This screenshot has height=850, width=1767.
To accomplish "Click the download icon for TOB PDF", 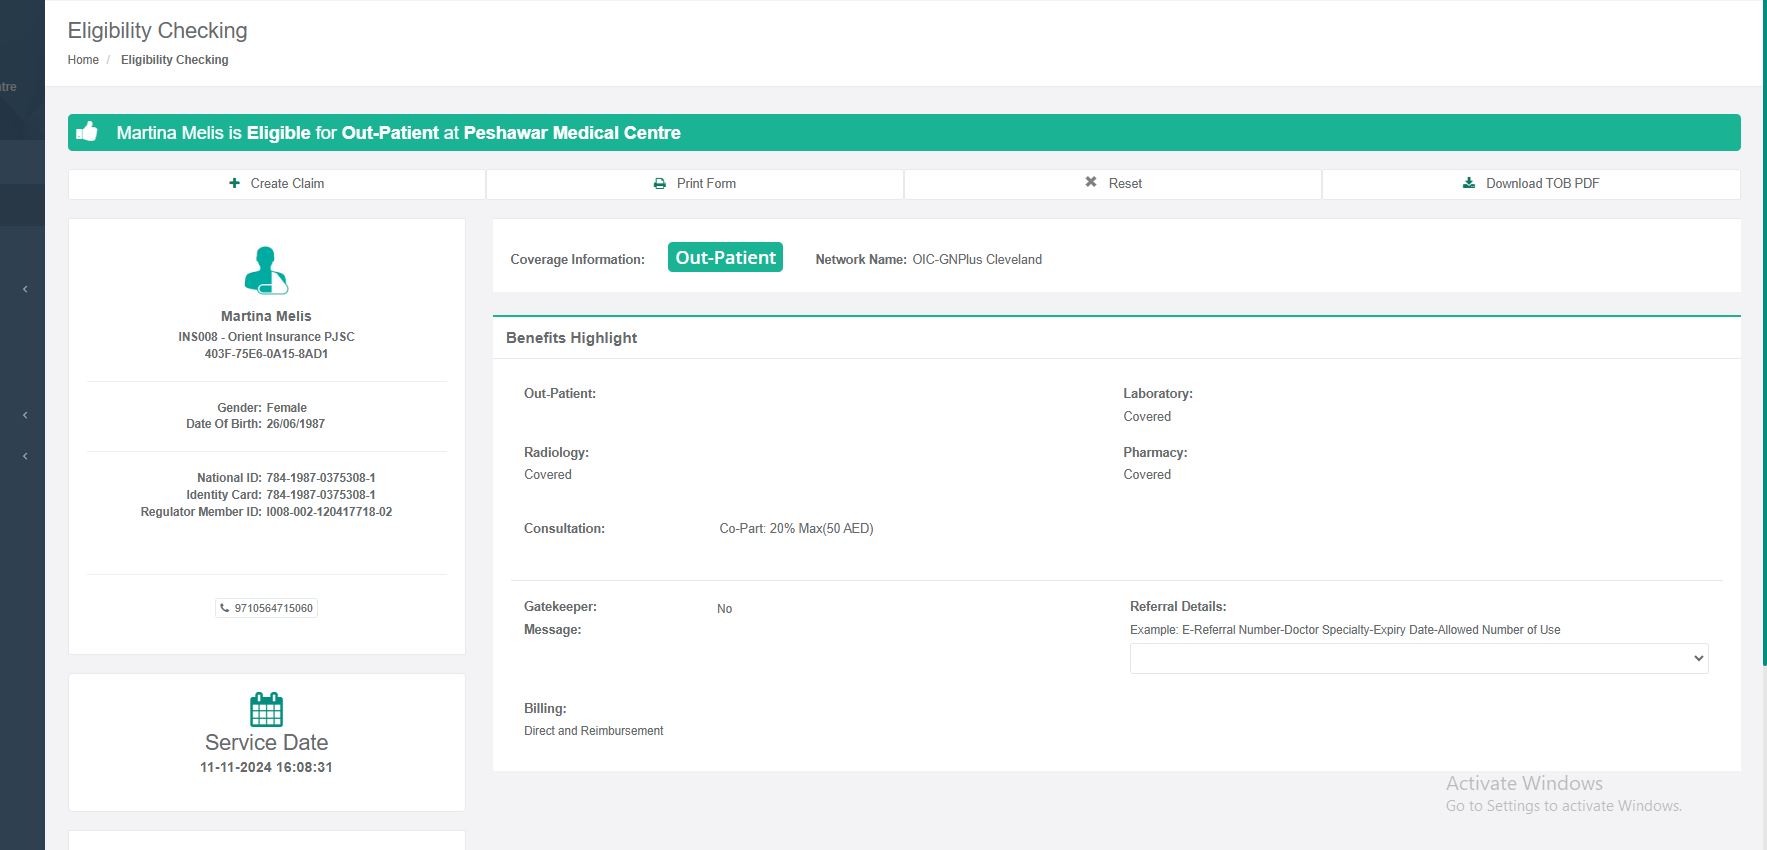I will pos(1469,183).
